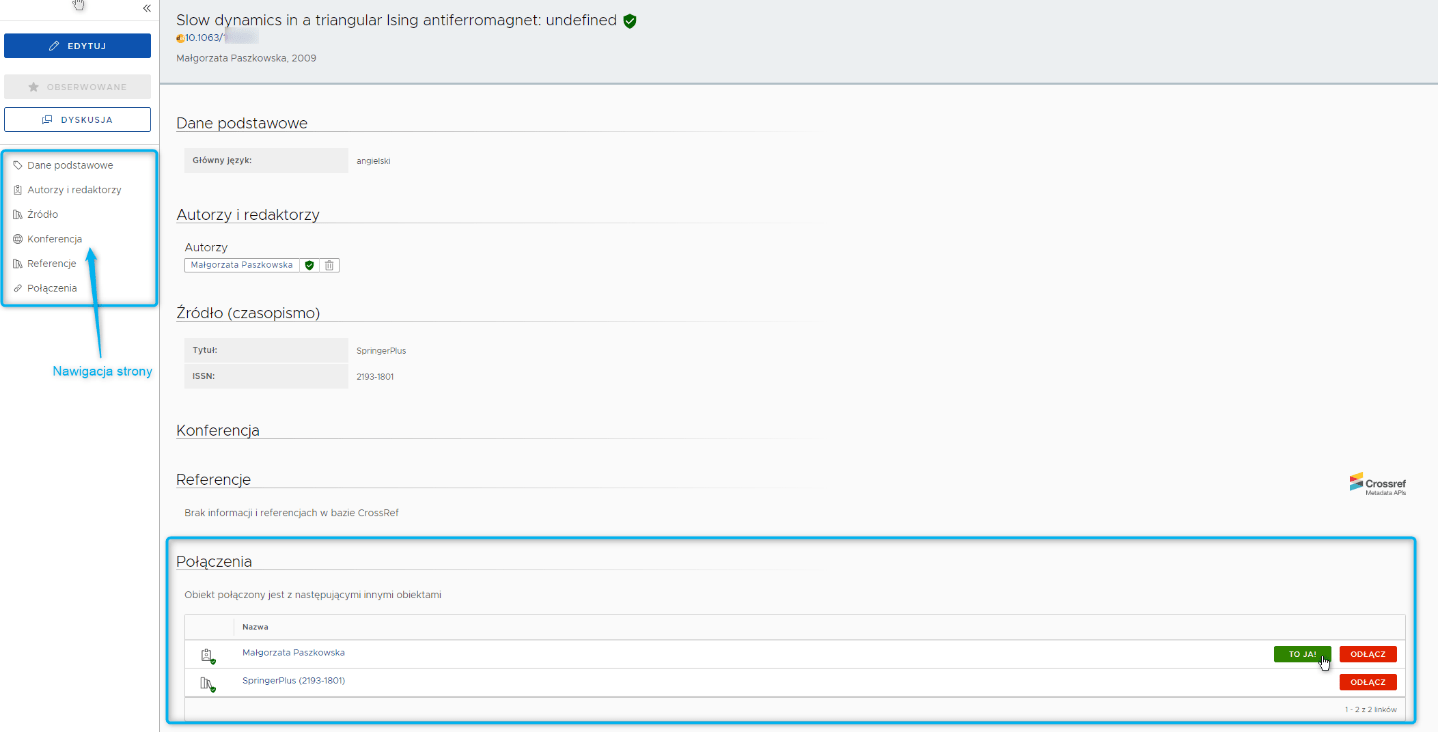This screenshot has width=1438, height=732.
Task: Disconnect SpringerPlus with its ODŁĄCZ button
Action: [x=1367, y=682]
